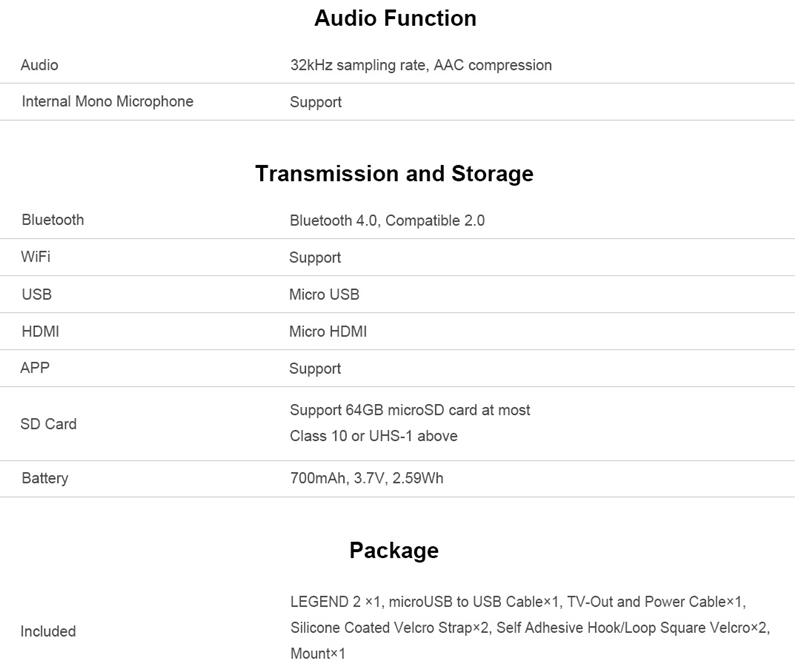This screenshot has width=802, height=672.
Task: Click the Bluetooth 4.0, Compatible 2.0 value
Action: [x=387, y=220]
